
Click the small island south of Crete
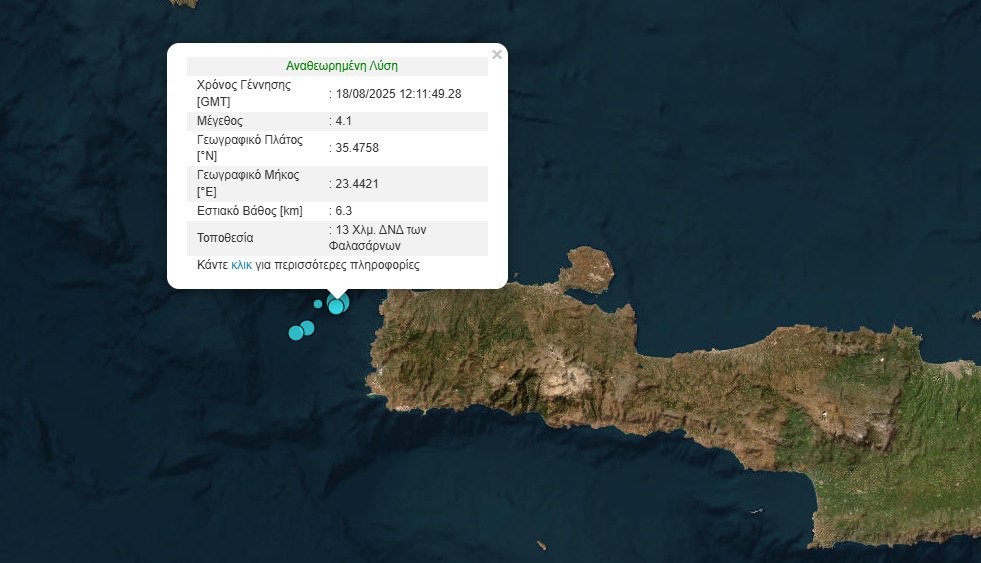pos(541,545)
